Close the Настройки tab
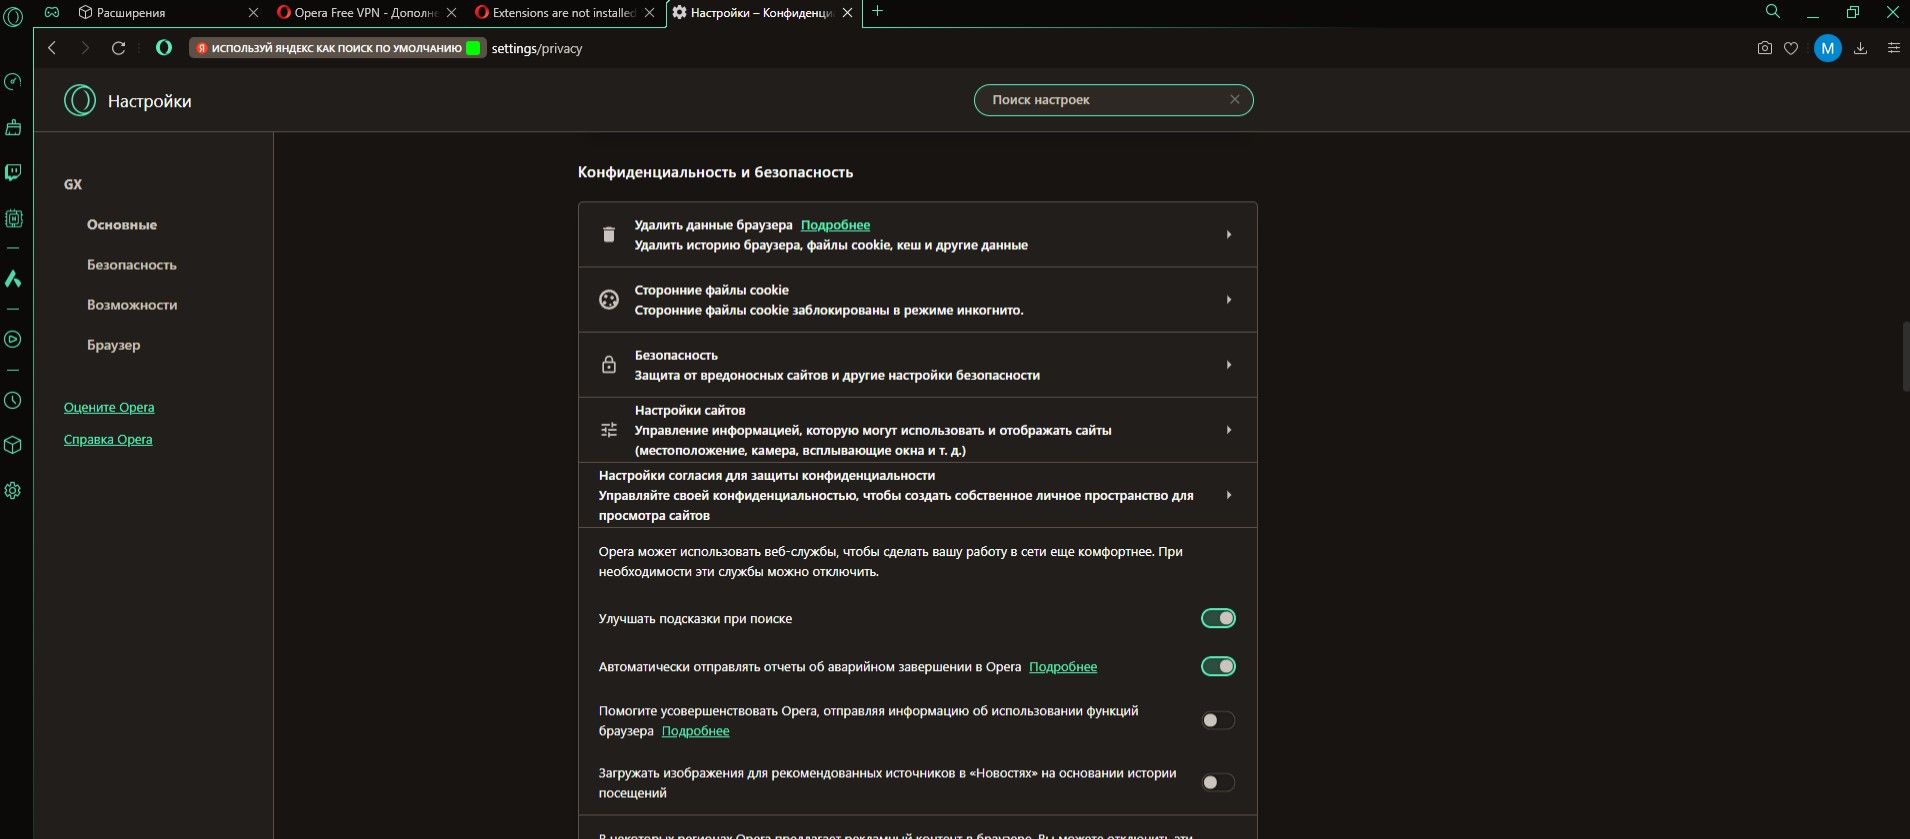 (x=848, y=13)
